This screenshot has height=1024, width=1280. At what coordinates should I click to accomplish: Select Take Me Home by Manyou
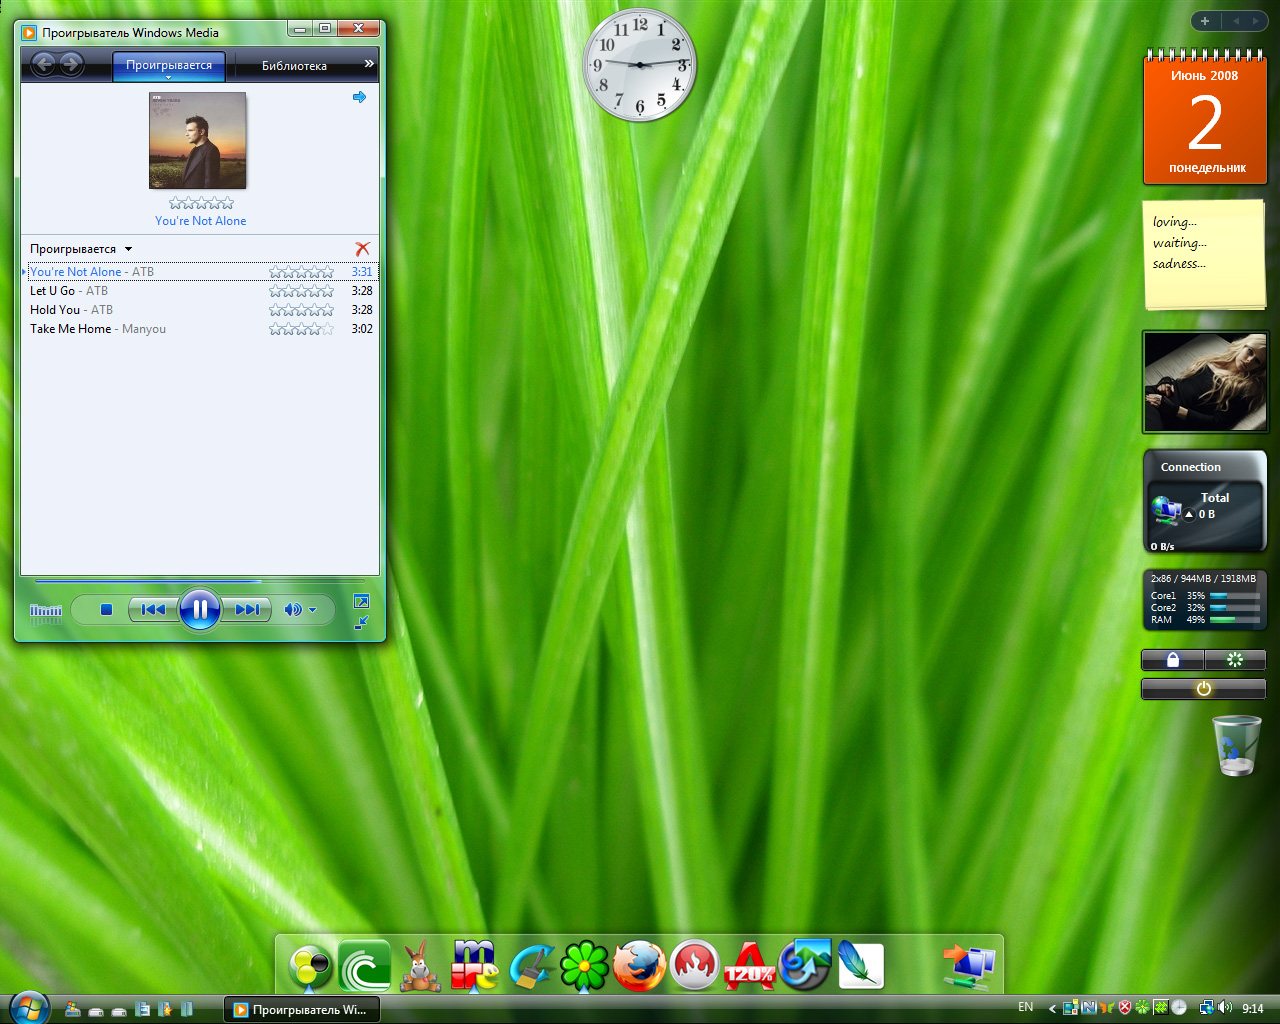pyautogui.click(x=98, y=329)
